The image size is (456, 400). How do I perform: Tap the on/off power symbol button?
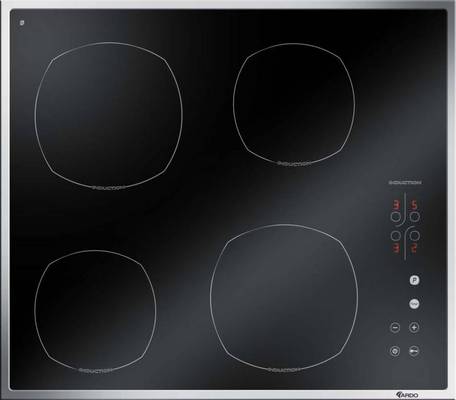(x=395, y=351)
